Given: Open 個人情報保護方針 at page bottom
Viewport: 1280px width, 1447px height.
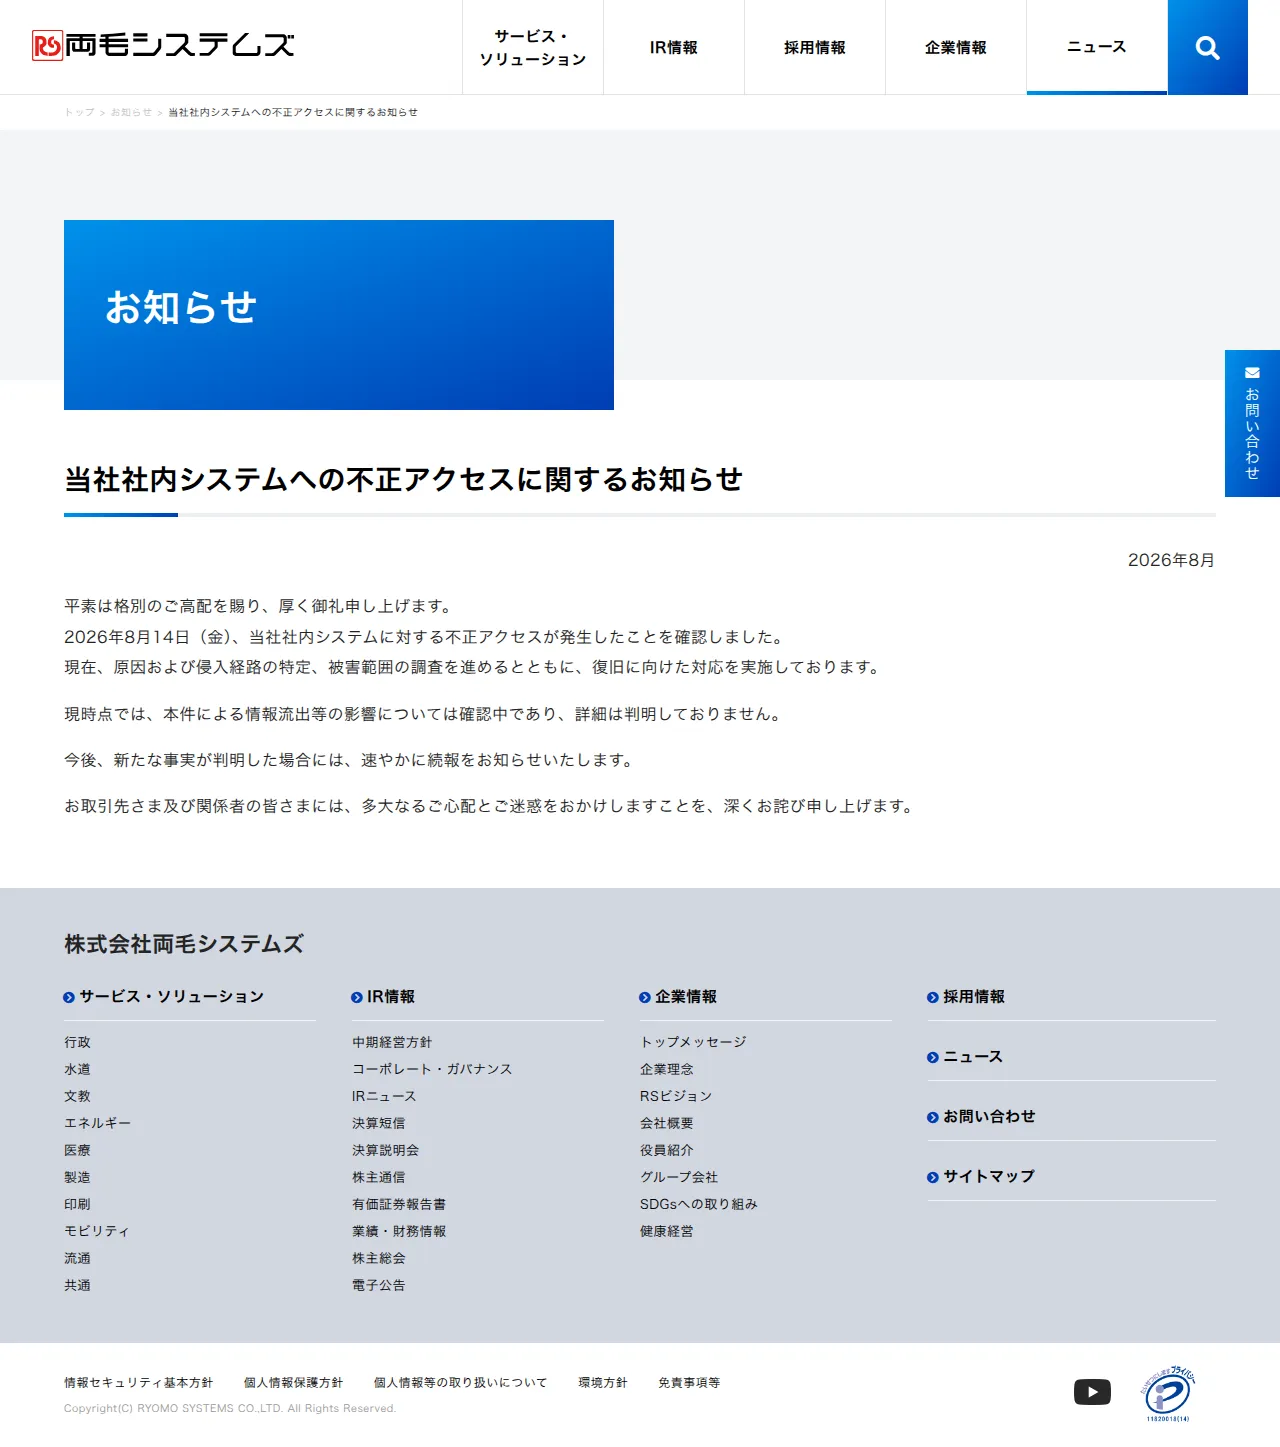Looking at the screenshot, I should [x=293, y=1383].
